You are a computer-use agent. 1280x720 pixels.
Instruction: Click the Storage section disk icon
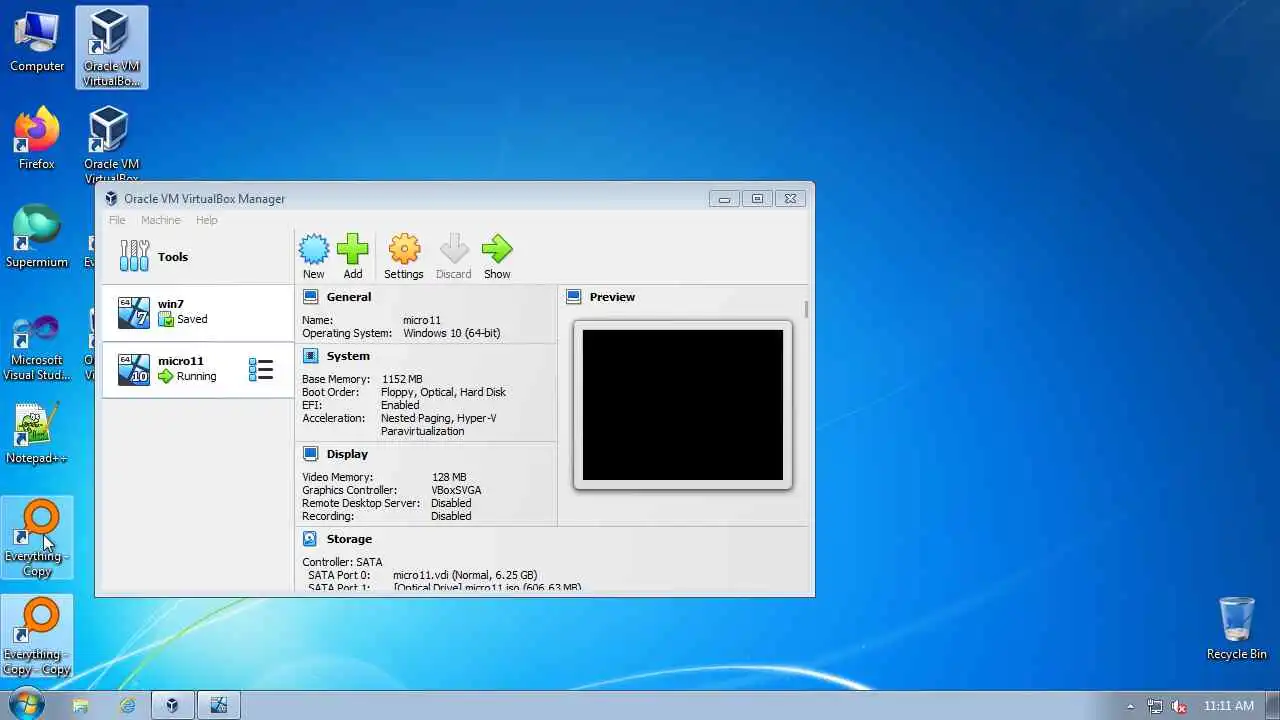point(310,539)
